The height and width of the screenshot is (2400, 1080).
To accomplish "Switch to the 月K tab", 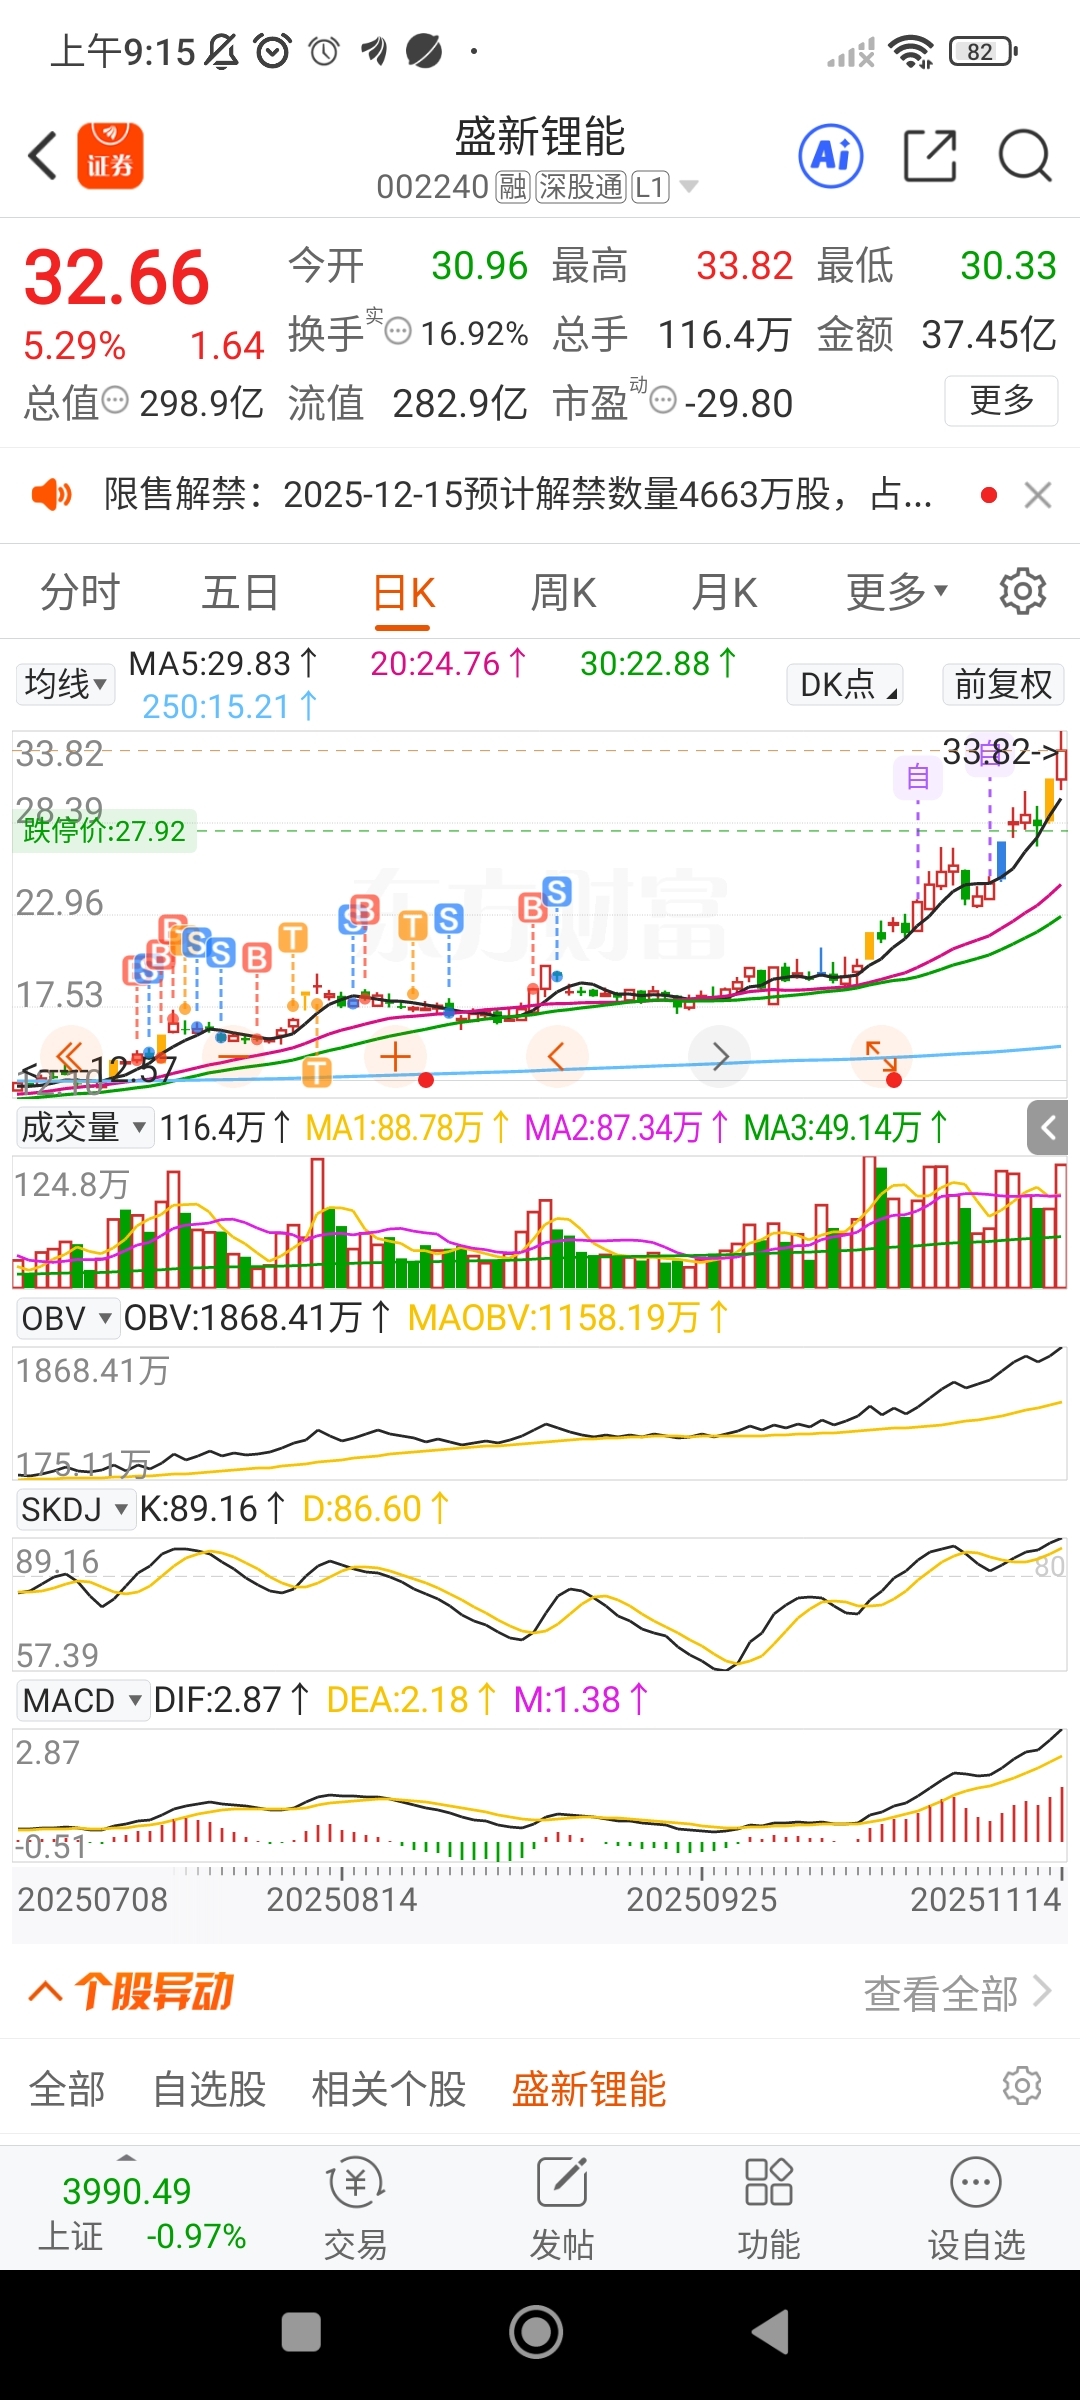I will tap(724, 592).
